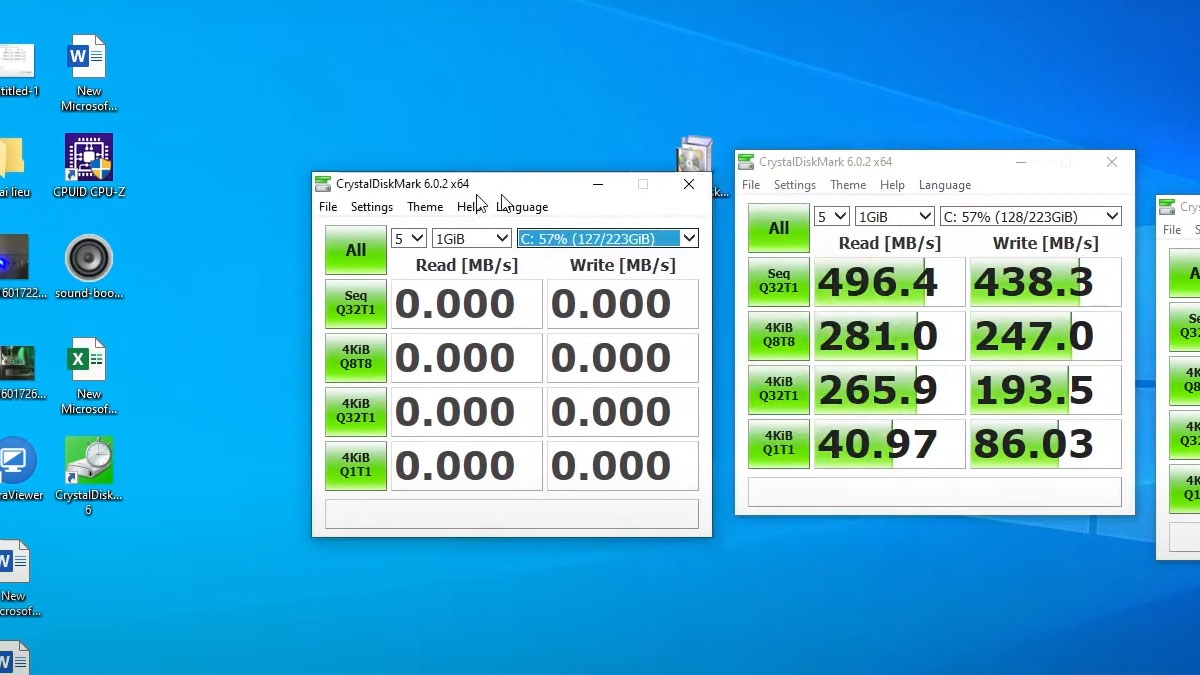The height and width of the screenshot is (675, 1200).
Task: Click the status comment field in front window
Action: tap(511, 513)
